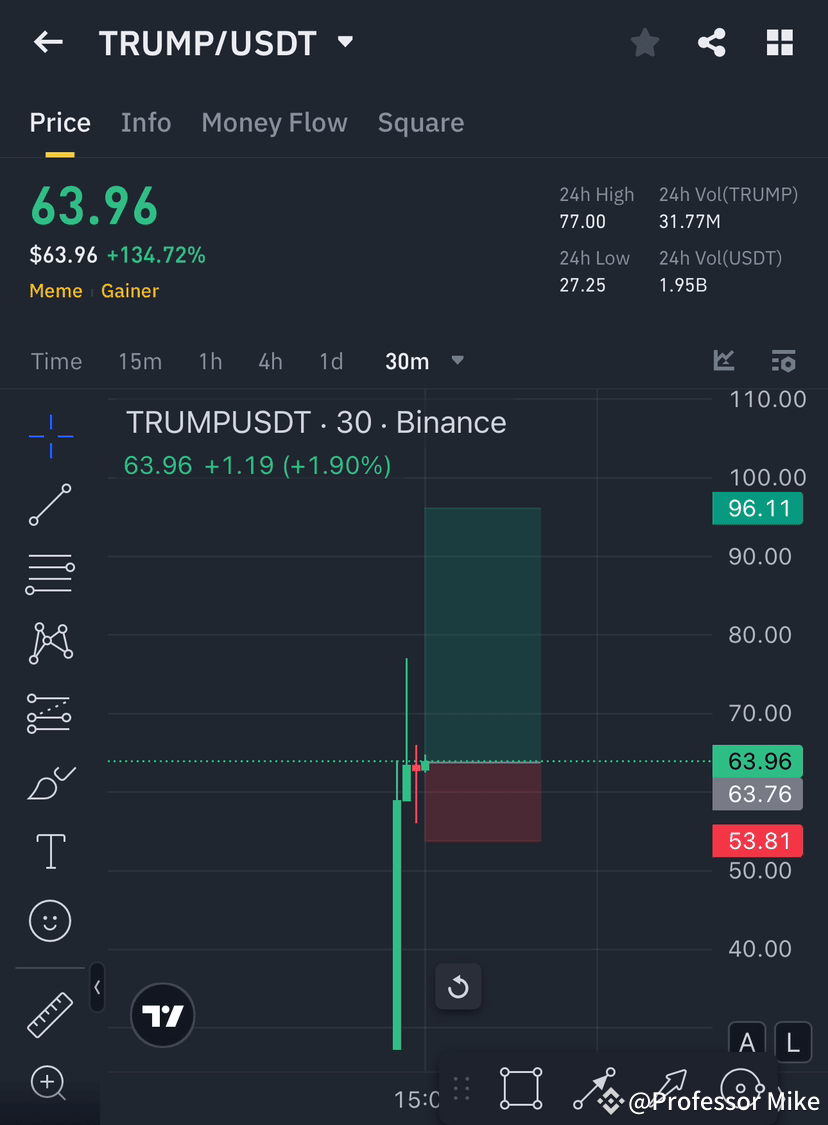Share the TRUMP/USDT chart
Viewport: 828px width, 1125px height.
(712, 42)
